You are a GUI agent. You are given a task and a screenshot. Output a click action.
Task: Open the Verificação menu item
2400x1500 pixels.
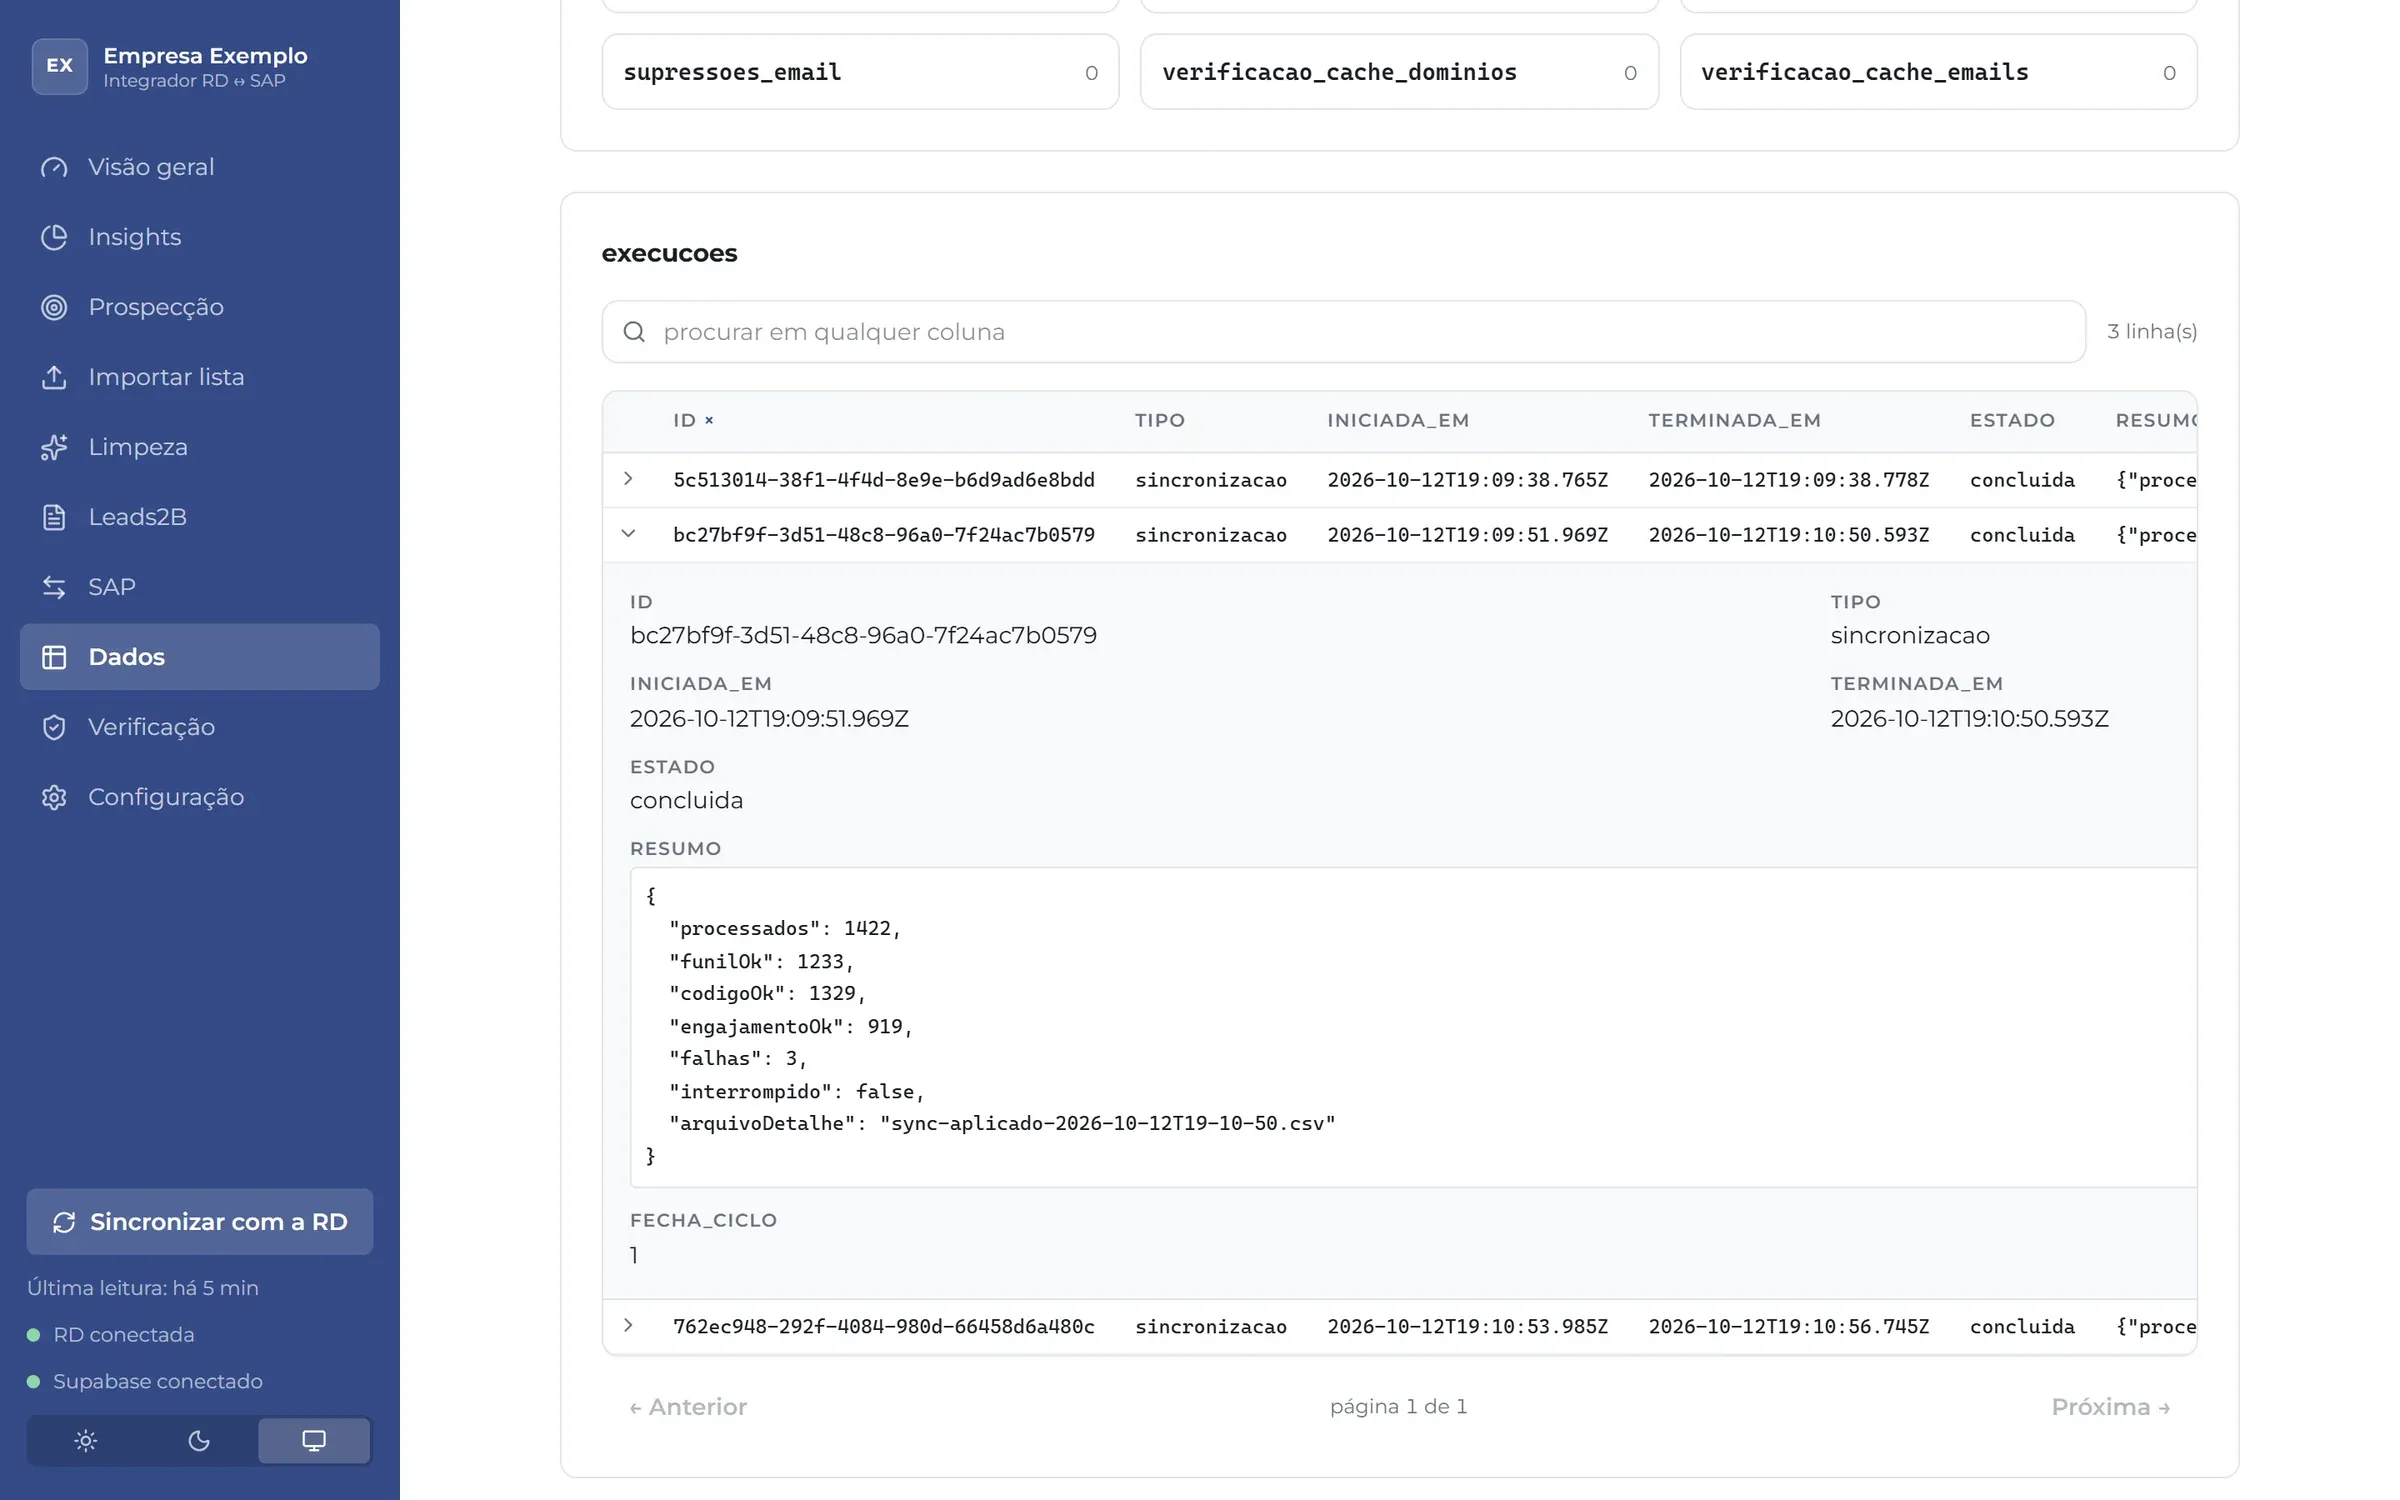200,727
